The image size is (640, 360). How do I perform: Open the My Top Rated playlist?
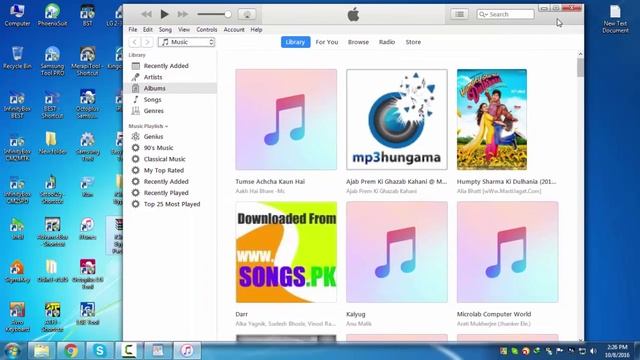coord(170,170)
